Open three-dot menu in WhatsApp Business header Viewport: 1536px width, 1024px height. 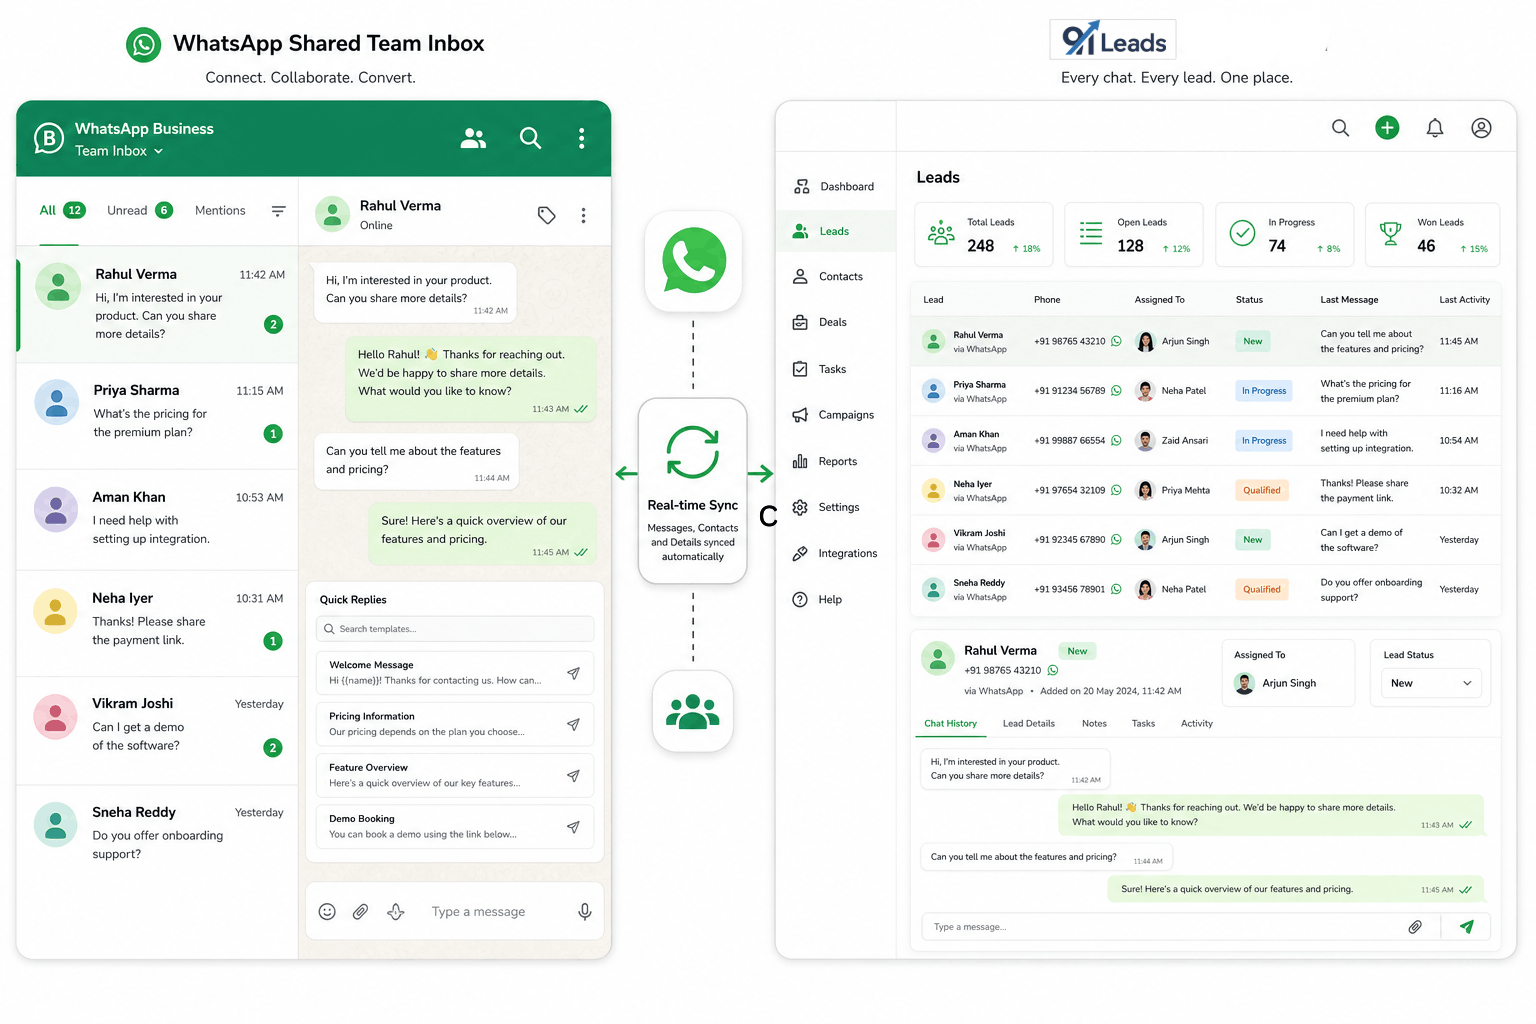coord(581,138)
